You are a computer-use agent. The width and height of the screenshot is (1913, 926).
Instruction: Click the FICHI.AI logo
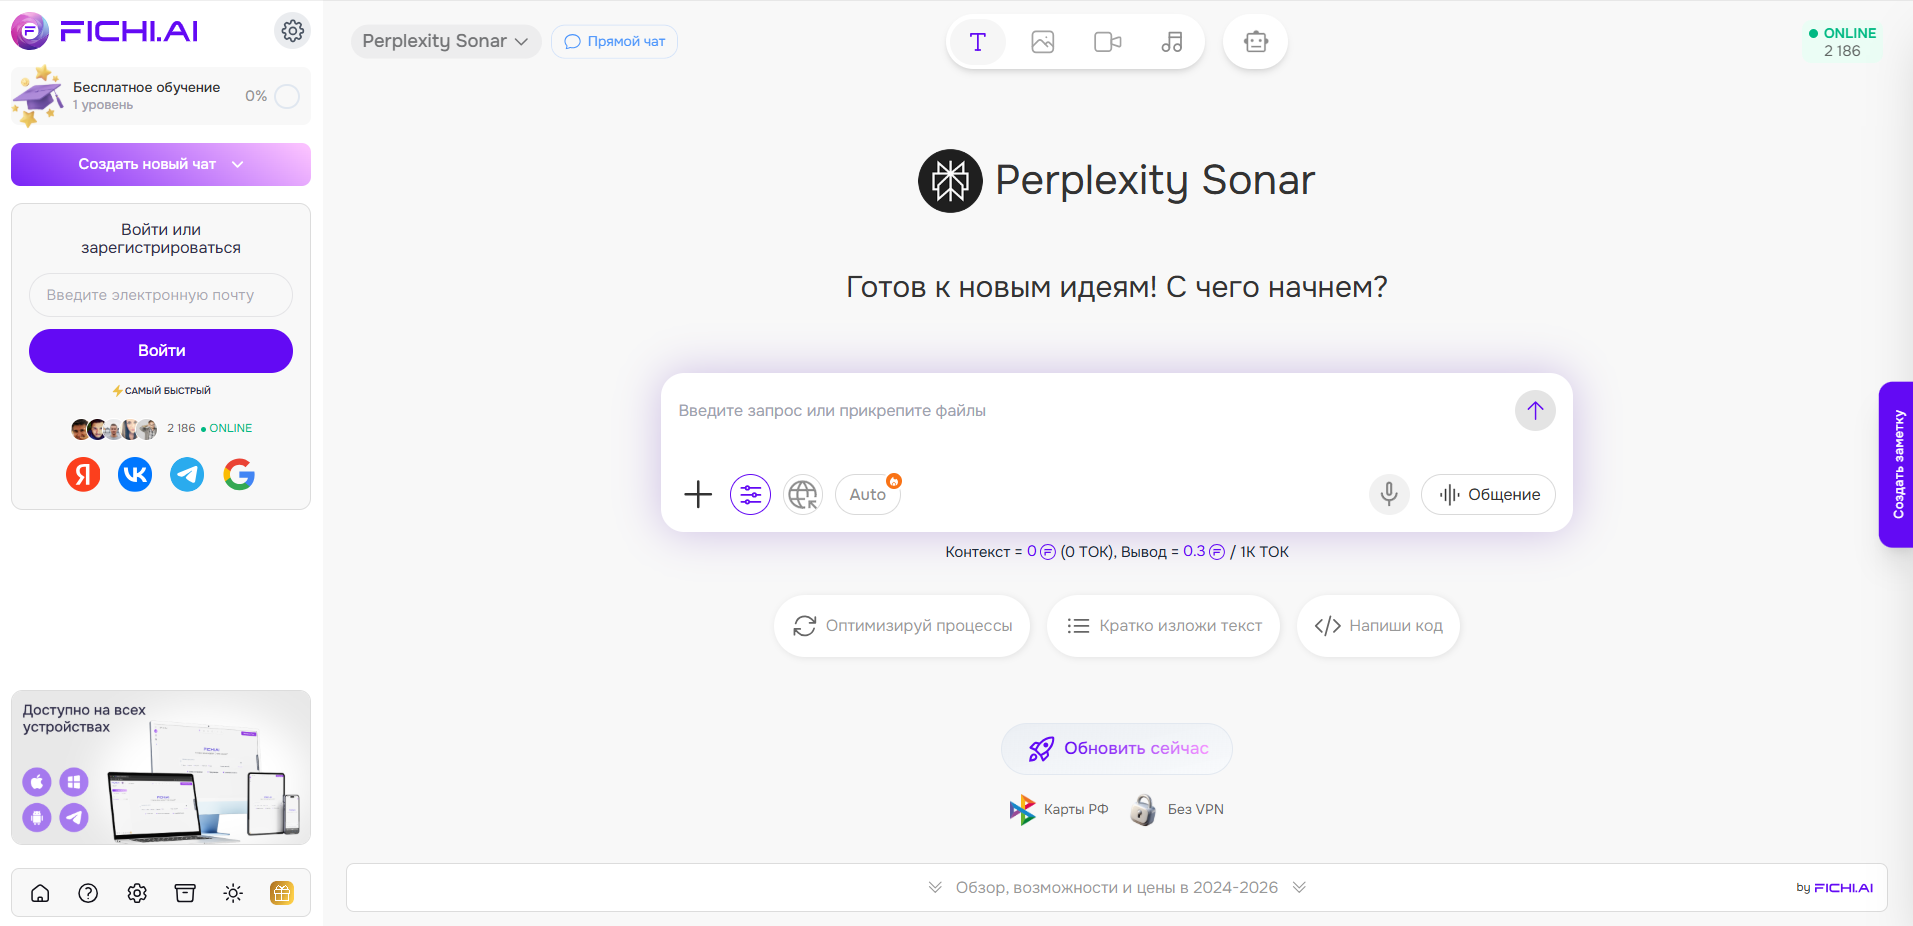coord(105,31)
